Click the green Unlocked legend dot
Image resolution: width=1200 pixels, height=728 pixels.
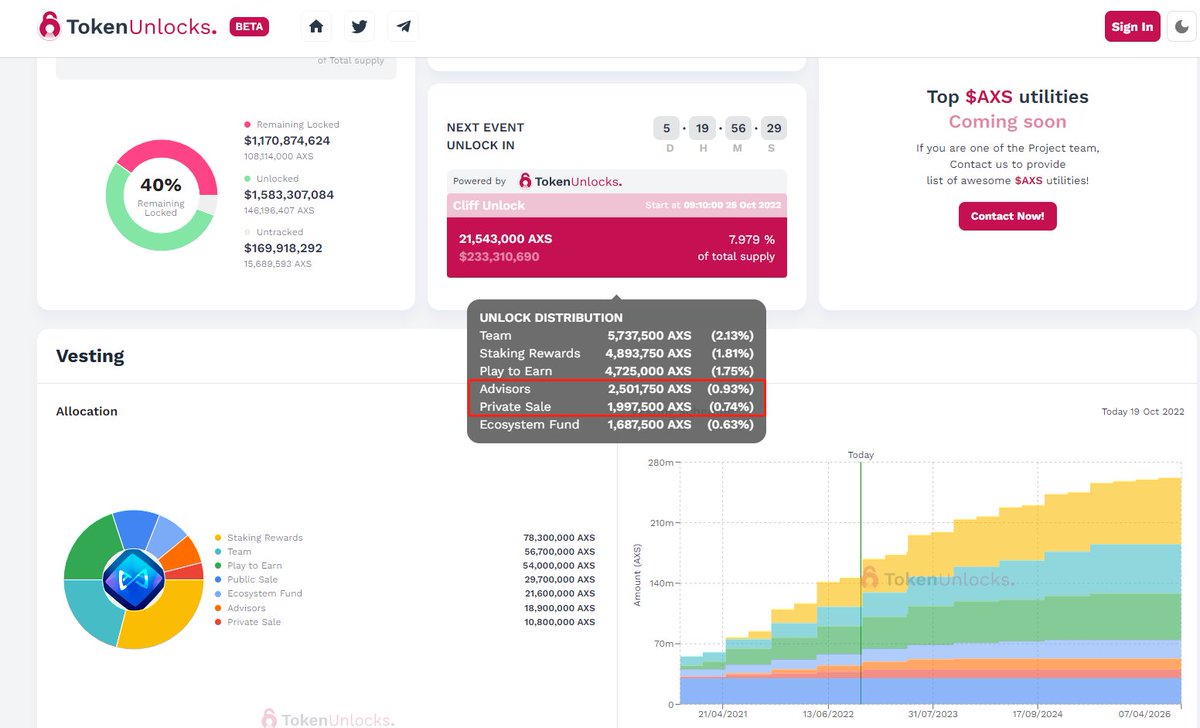click(x=248, y=179)
